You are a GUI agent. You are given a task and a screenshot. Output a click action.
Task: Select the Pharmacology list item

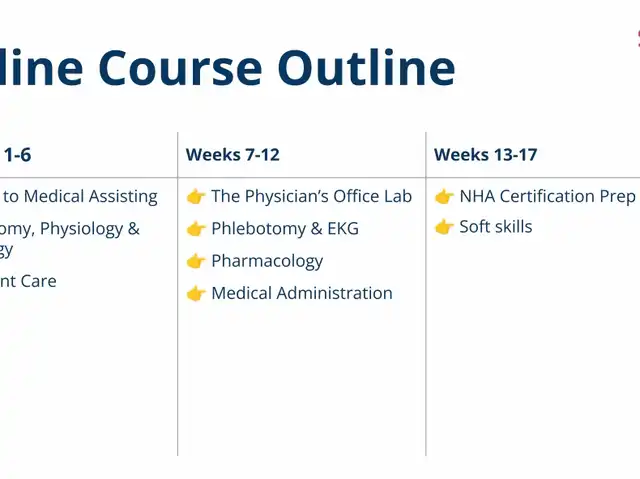(x=267, y=261)
